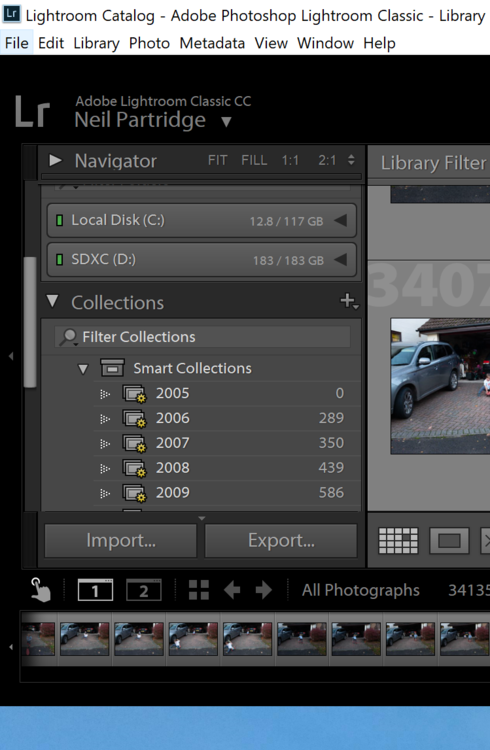Click the dotted triangle beside 2006
The height and width of the screenshot is (750, 490).
coord(105,419)
